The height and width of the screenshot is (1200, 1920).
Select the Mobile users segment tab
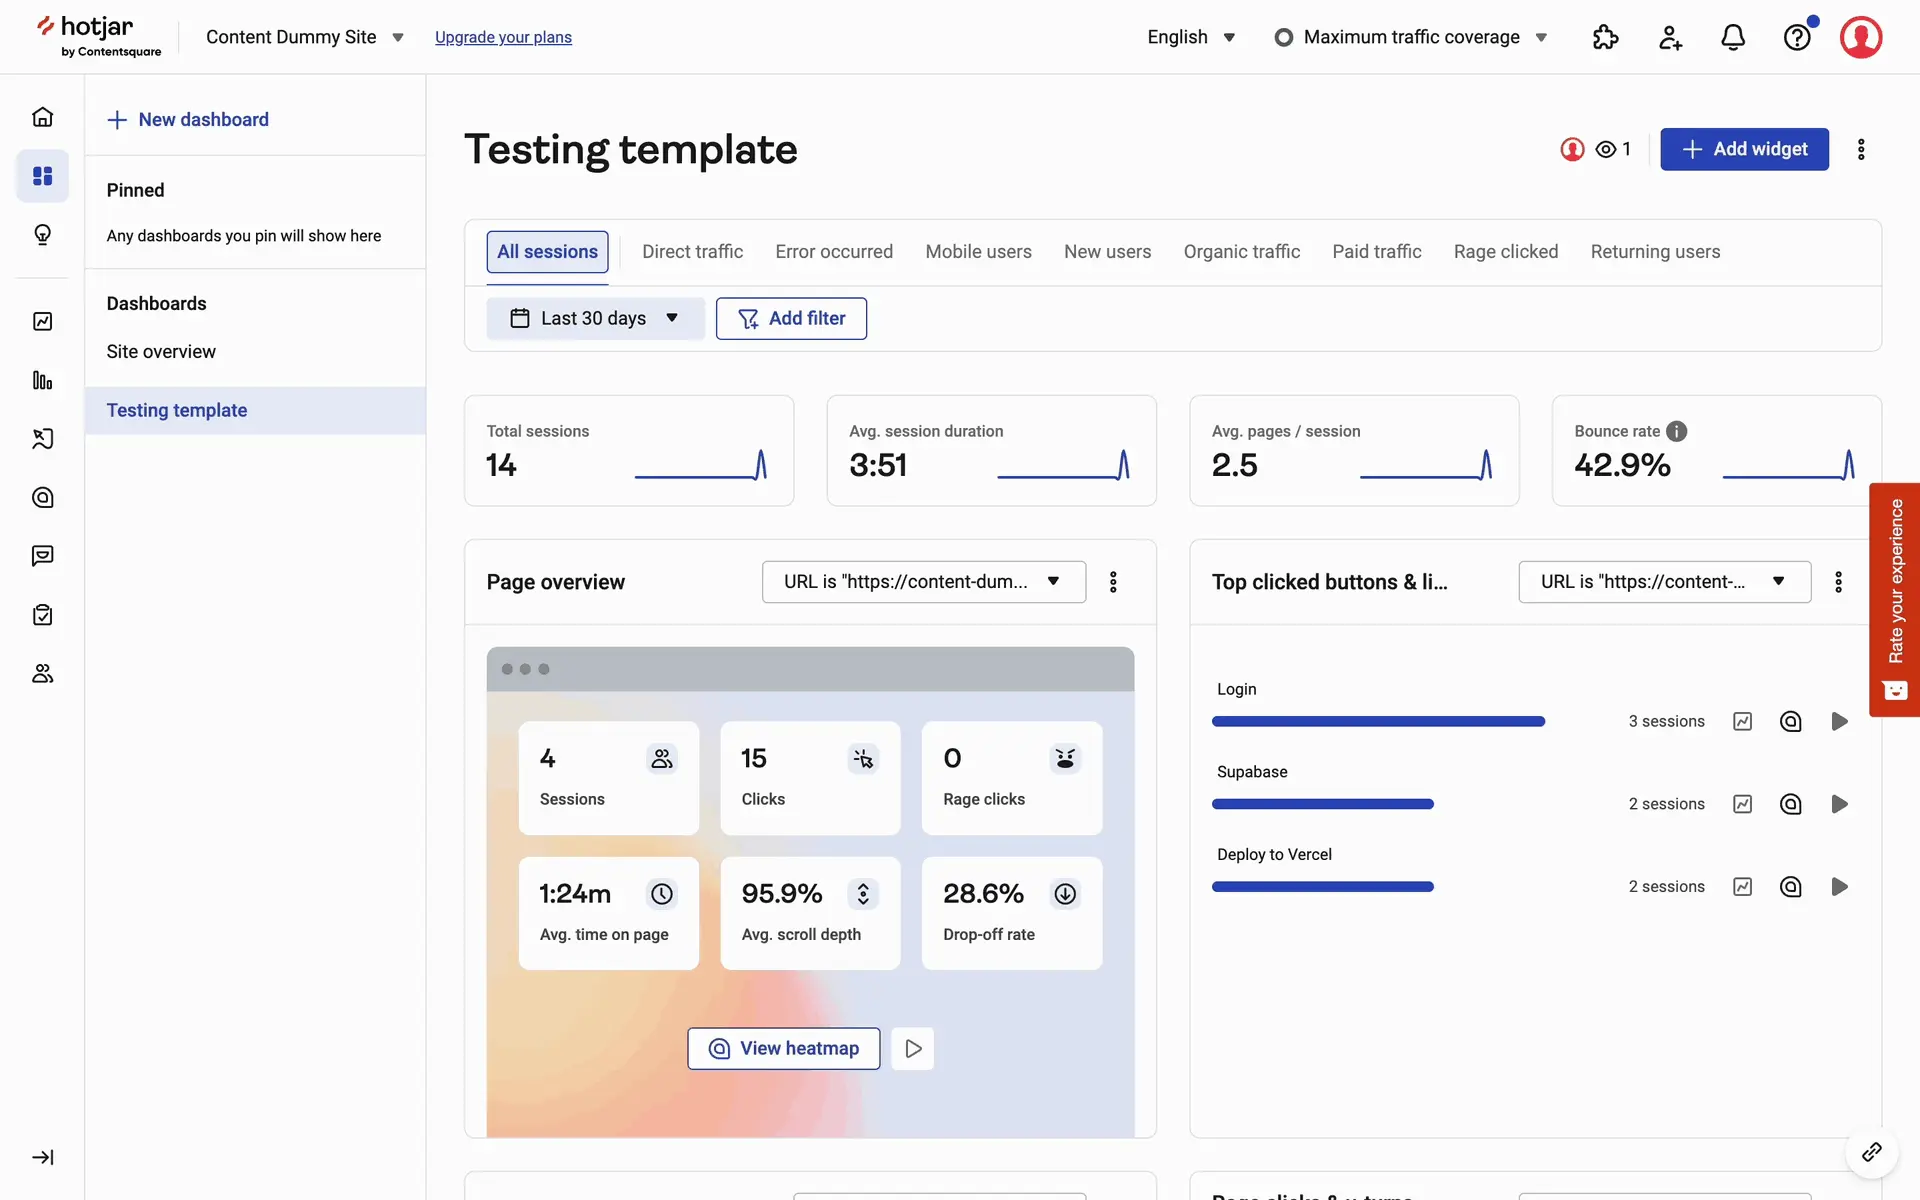tap(978, 252)
